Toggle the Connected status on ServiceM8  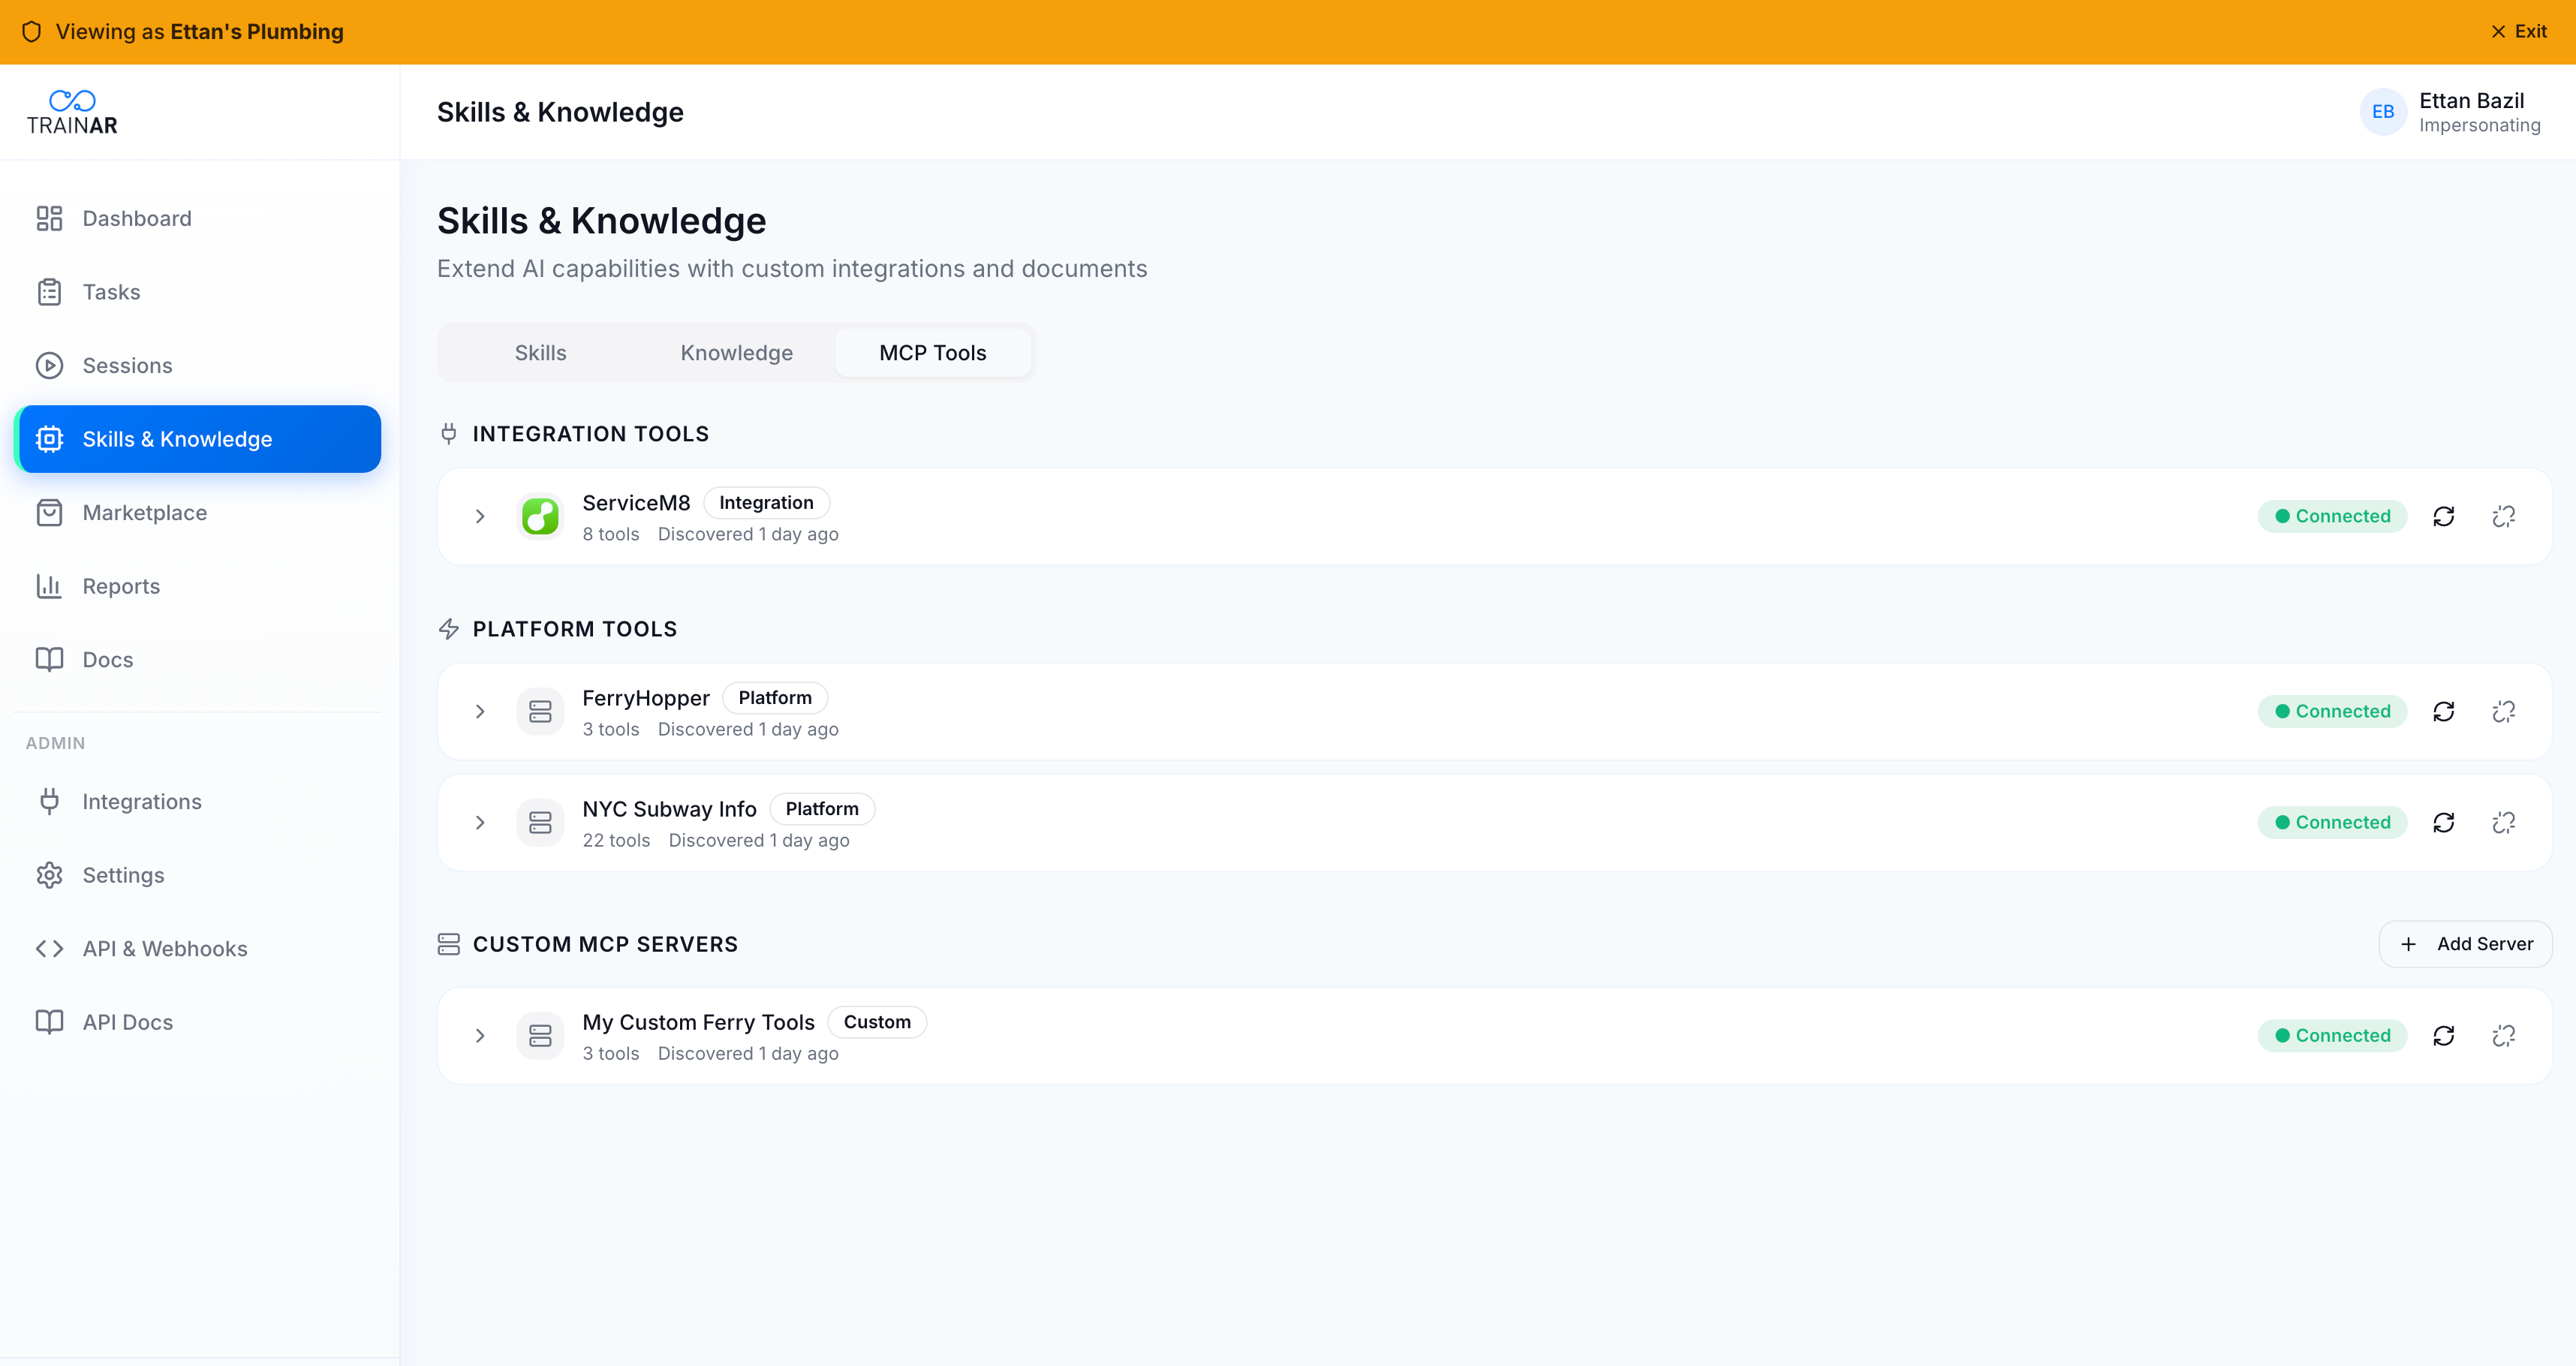(2331, 516)
